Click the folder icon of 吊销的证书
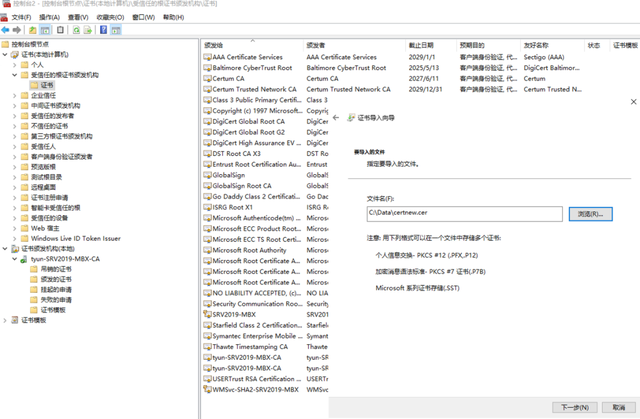Screen dimensions: 640x419 pos(34,269)
